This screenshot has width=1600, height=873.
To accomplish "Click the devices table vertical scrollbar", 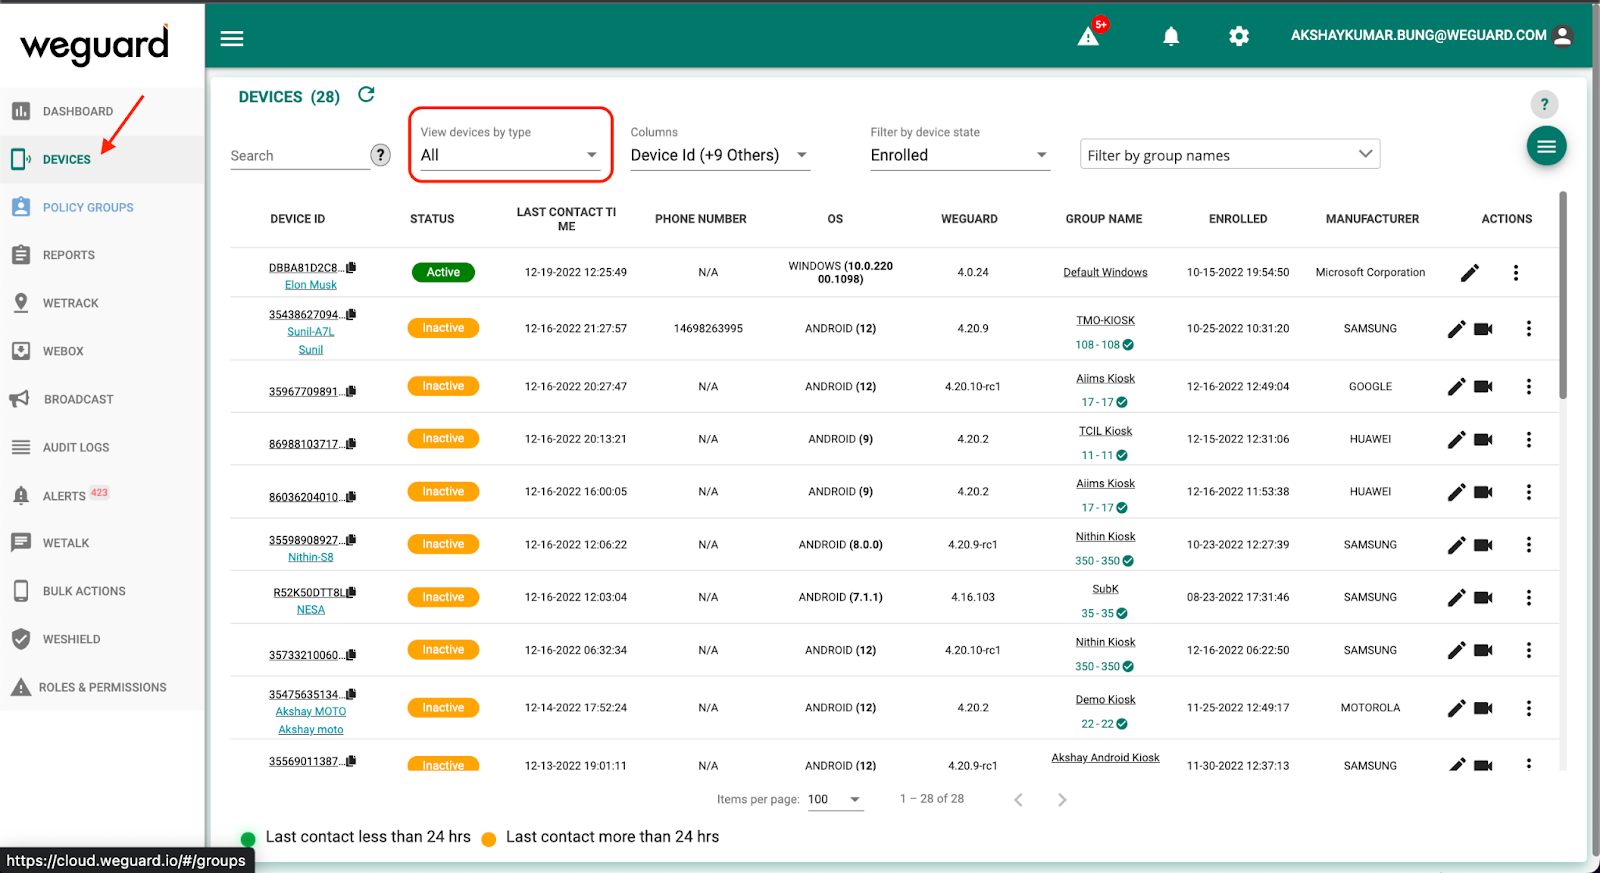I will click(1563, 295).
